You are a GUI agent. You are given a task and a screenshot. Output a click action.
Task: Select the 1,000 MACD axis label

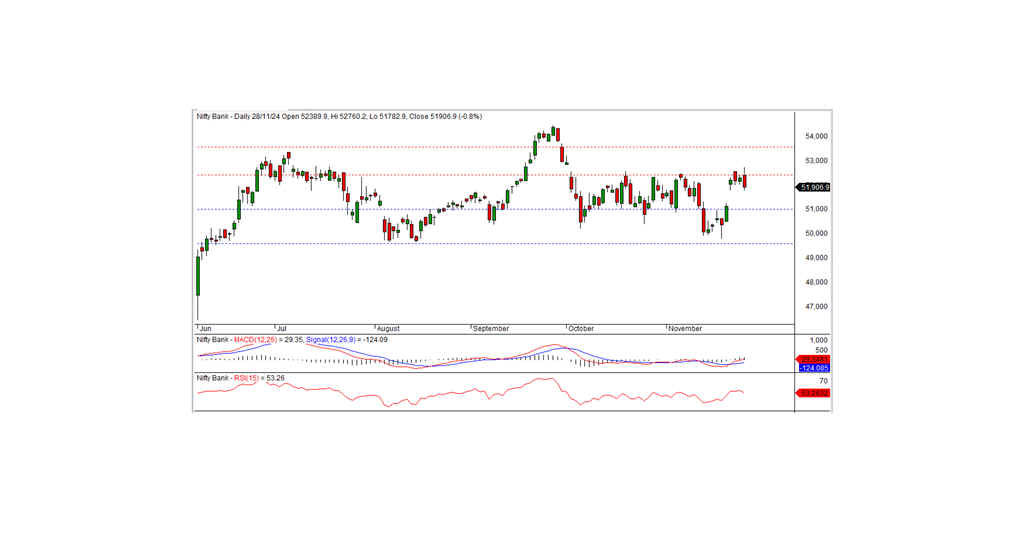point(819,340)
